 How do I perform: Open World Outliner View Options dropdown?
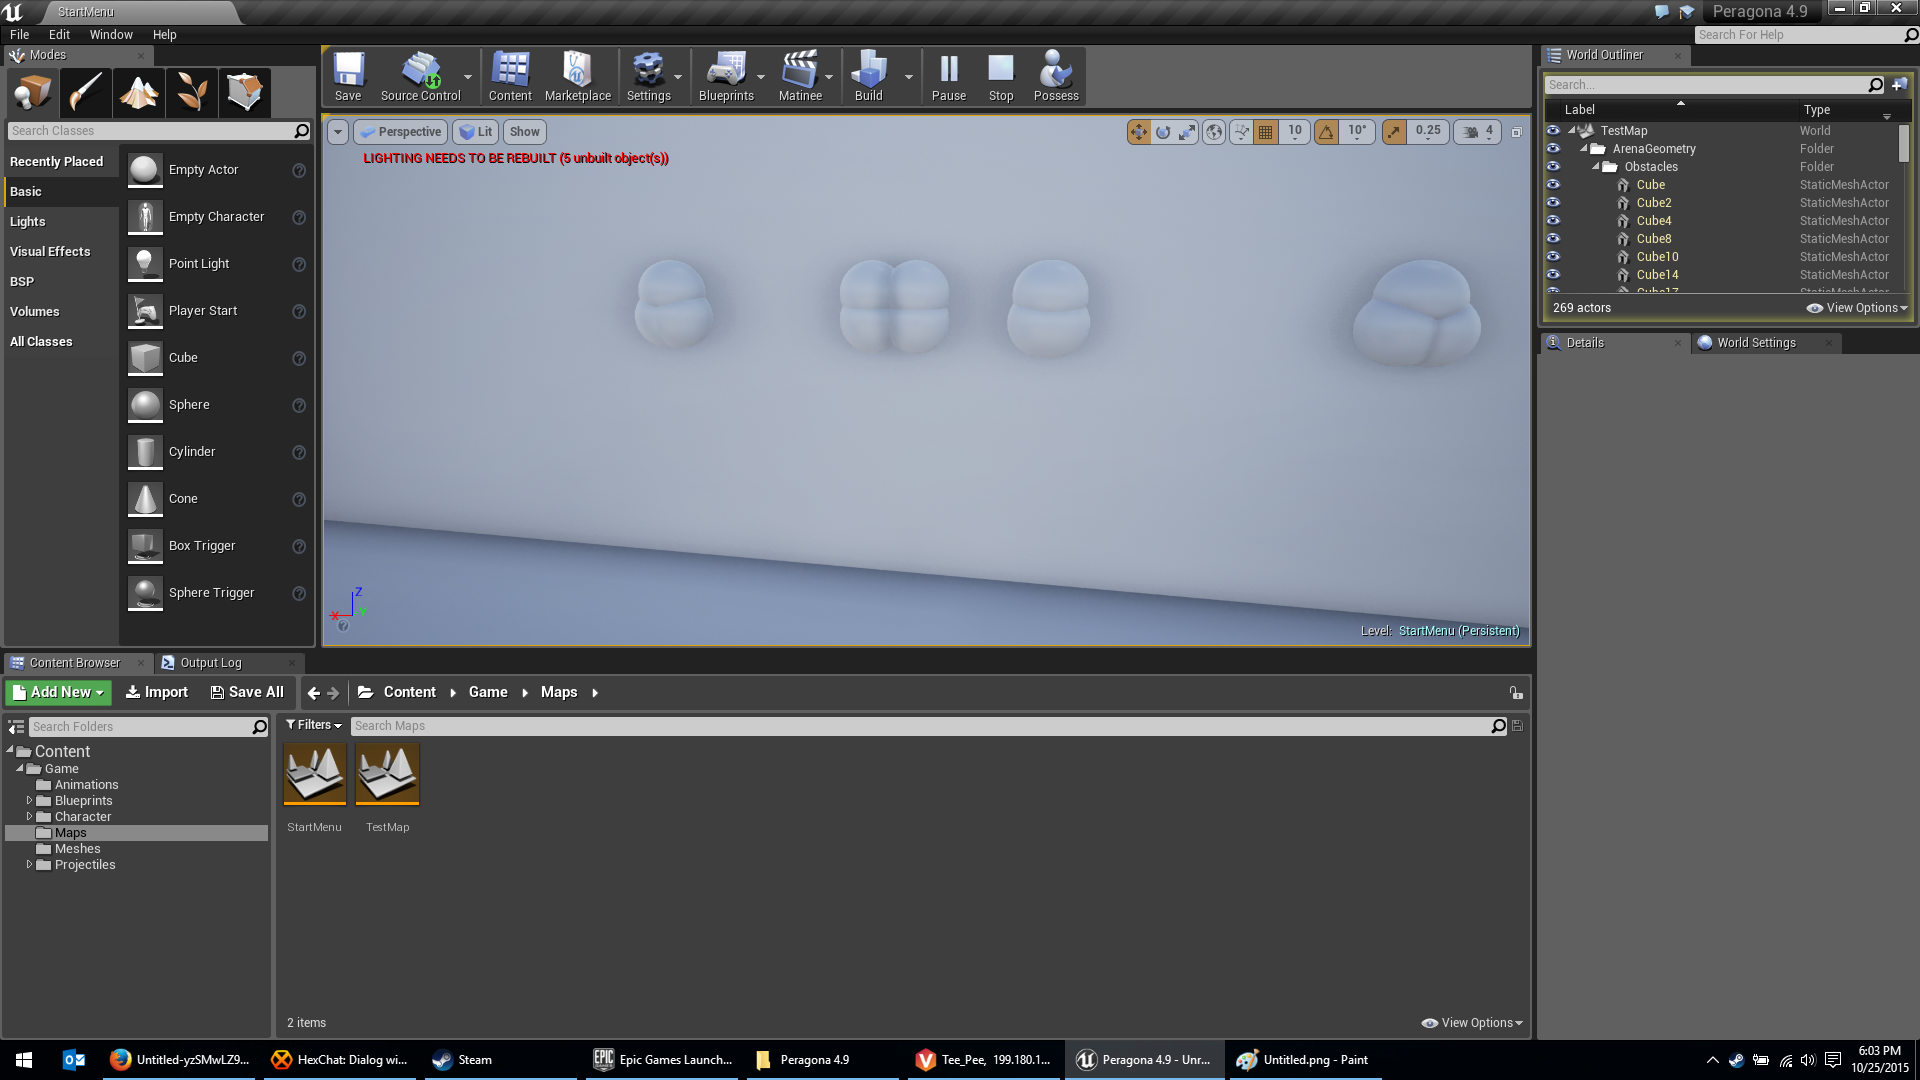[x=1857, y=308]
